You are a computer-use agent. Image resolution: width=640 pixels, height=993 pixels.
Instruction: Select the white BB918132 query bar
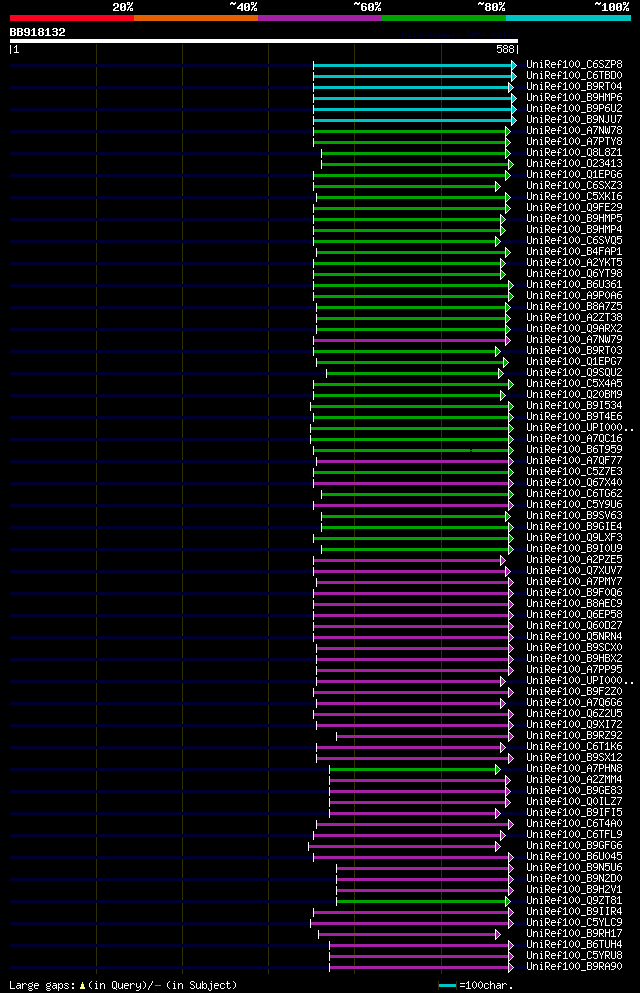point(264,41)
